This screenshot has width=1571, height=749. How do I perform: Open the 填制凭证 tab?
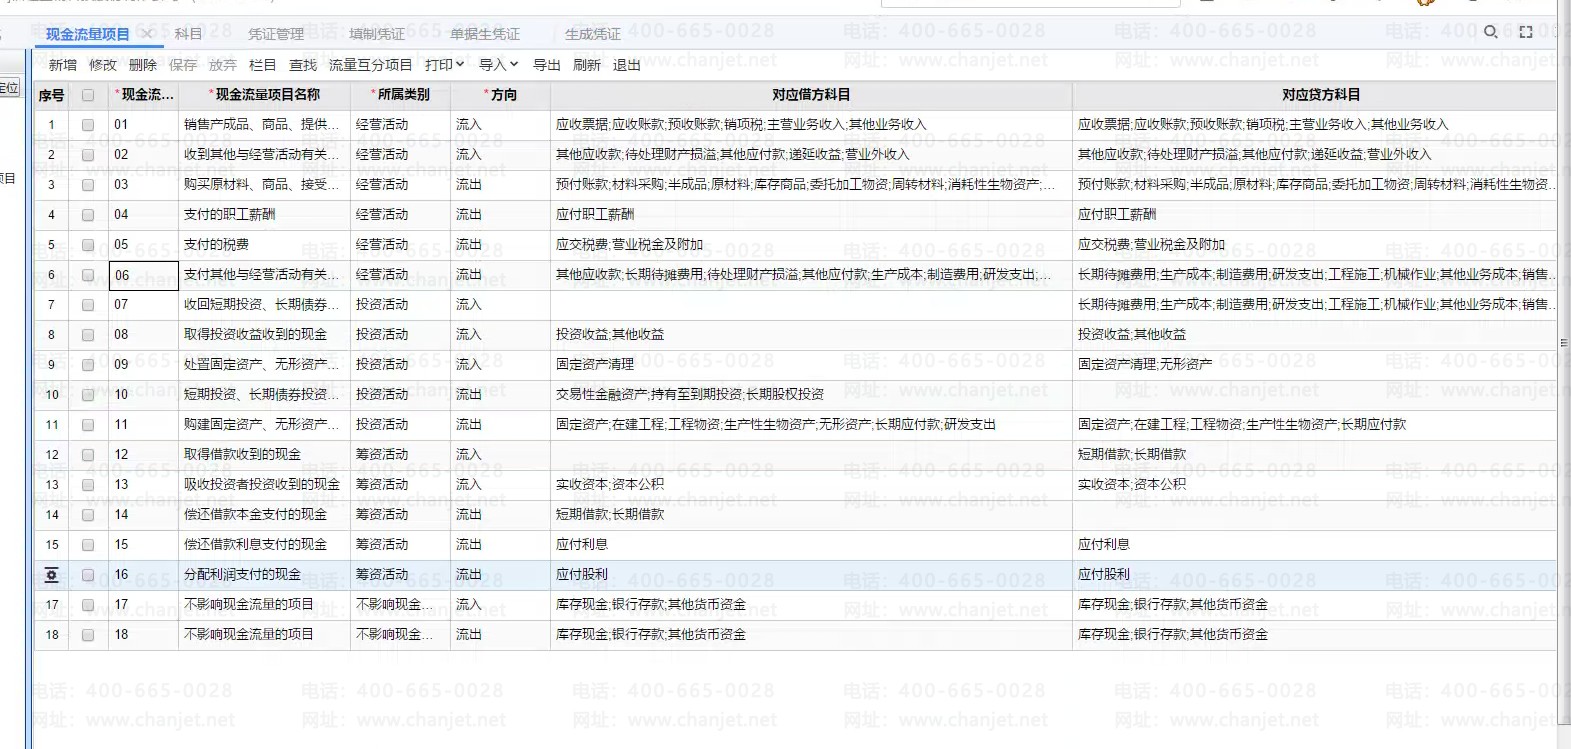[x=377, y=34]
